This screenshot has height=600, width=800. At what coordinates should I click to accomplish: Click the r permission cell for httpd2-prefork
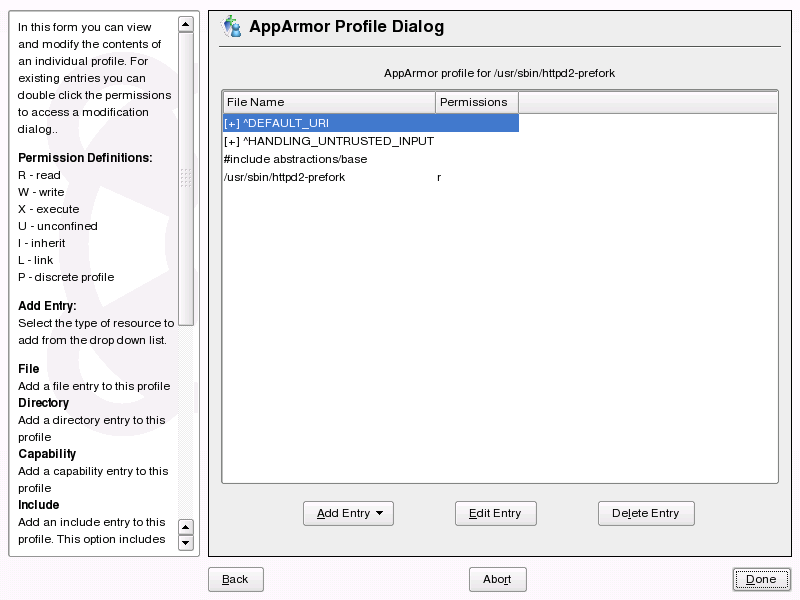pyautogui.click(x=438, y=177)
